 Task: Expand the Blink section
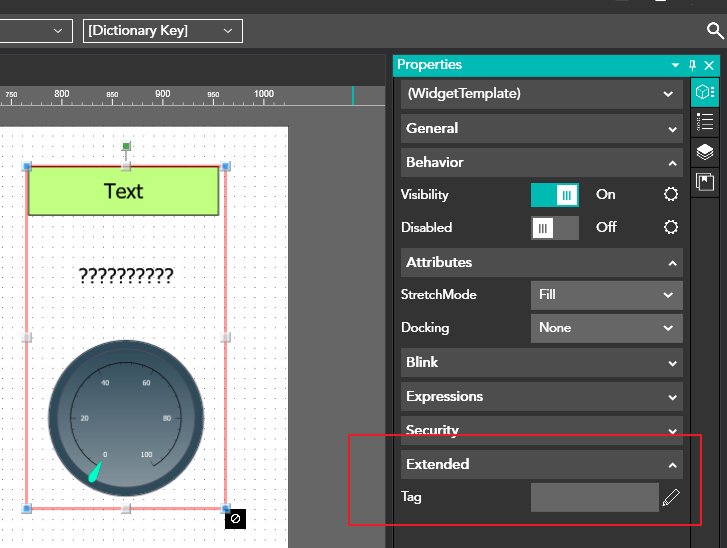click(x=541, y=362)
